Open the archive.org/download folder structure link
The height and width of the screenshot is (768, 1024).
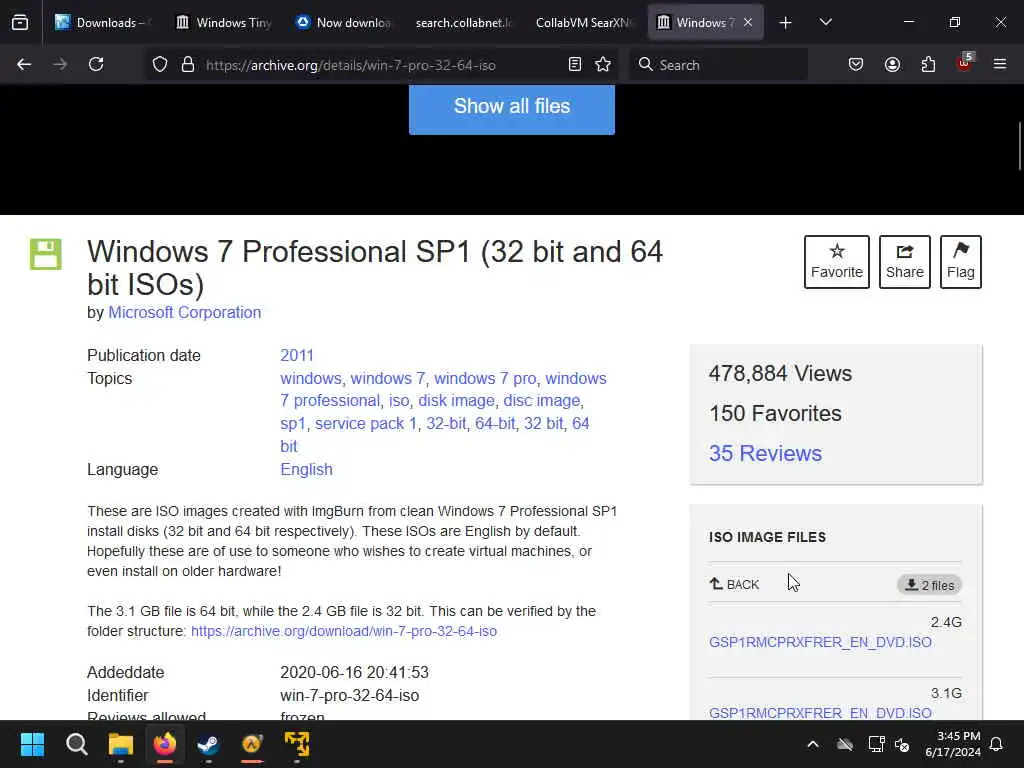tap(344, 632)
